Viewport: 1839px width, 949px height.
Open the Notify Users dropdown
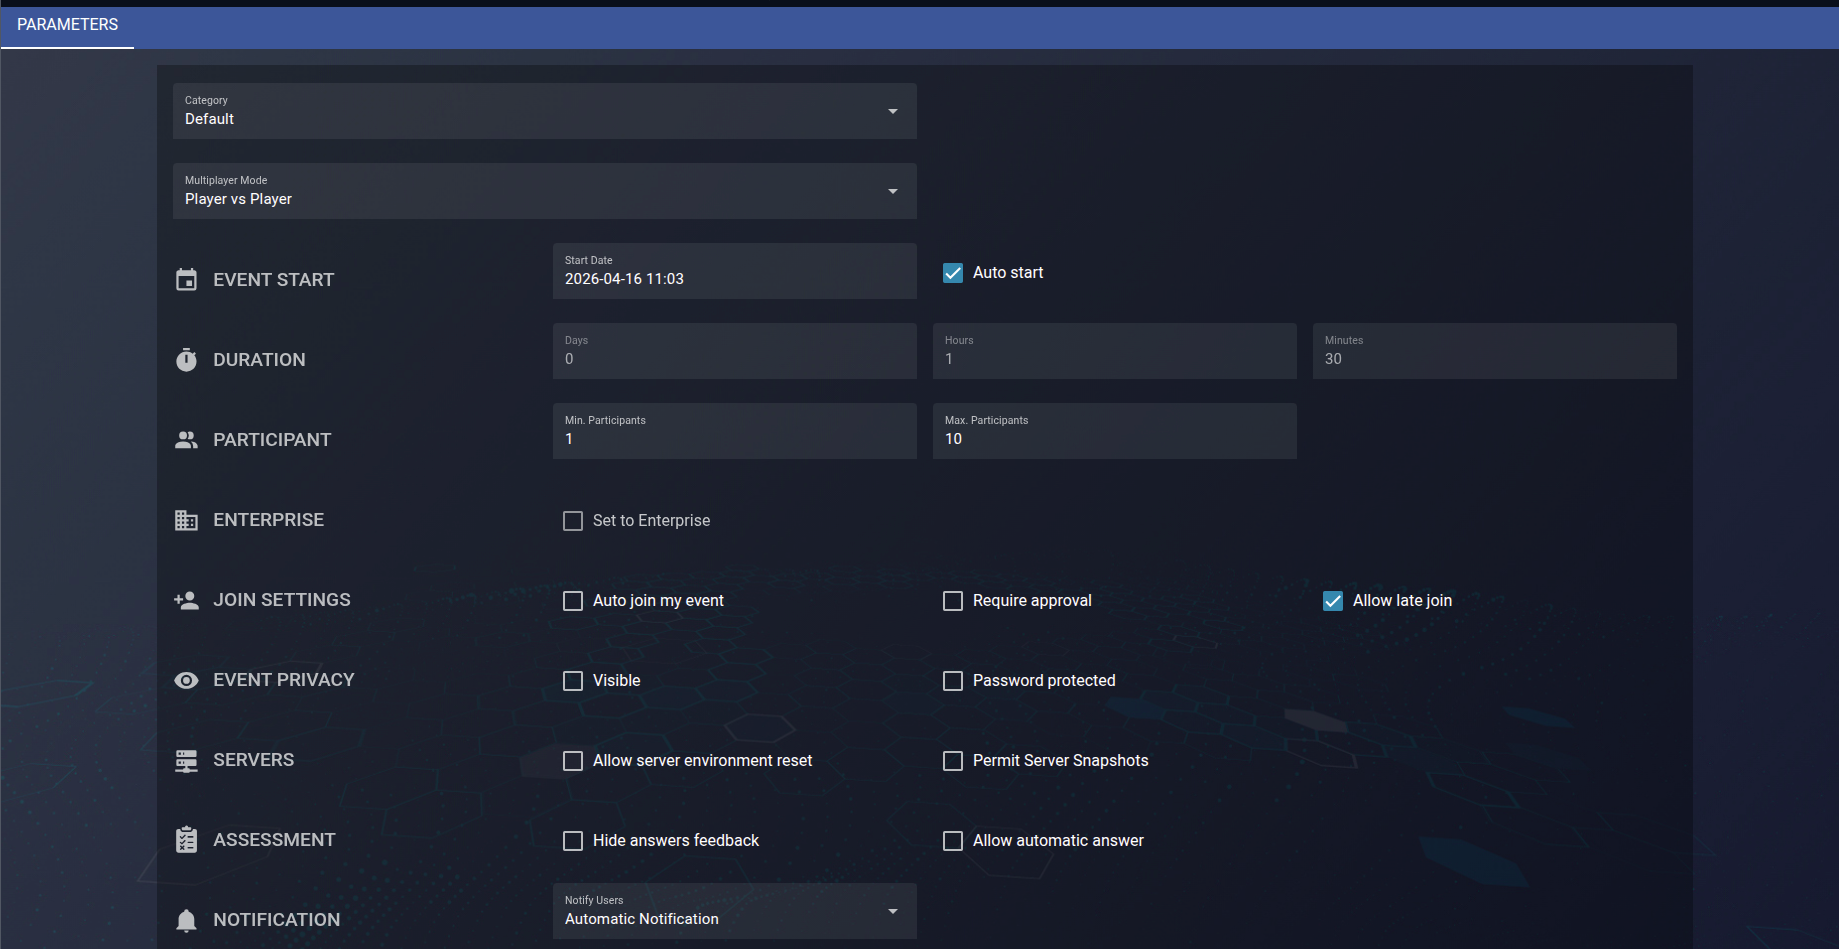click(735, 911)
